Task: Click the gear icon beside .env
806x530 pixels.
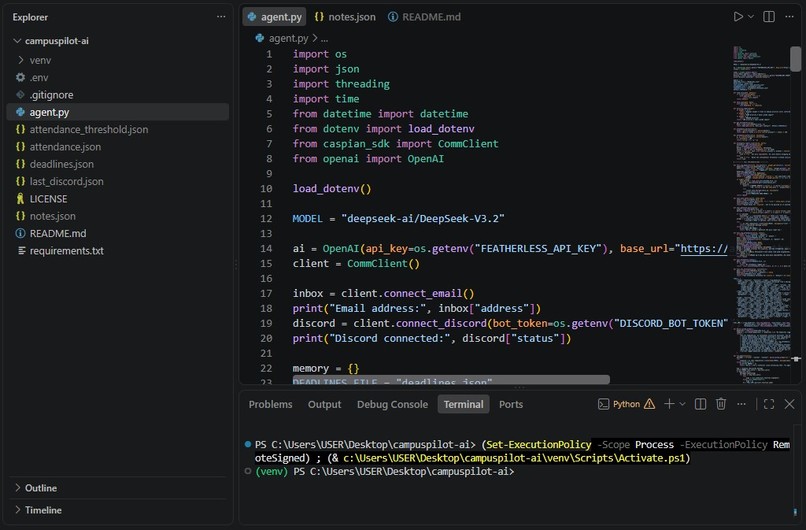Action: 21,78
